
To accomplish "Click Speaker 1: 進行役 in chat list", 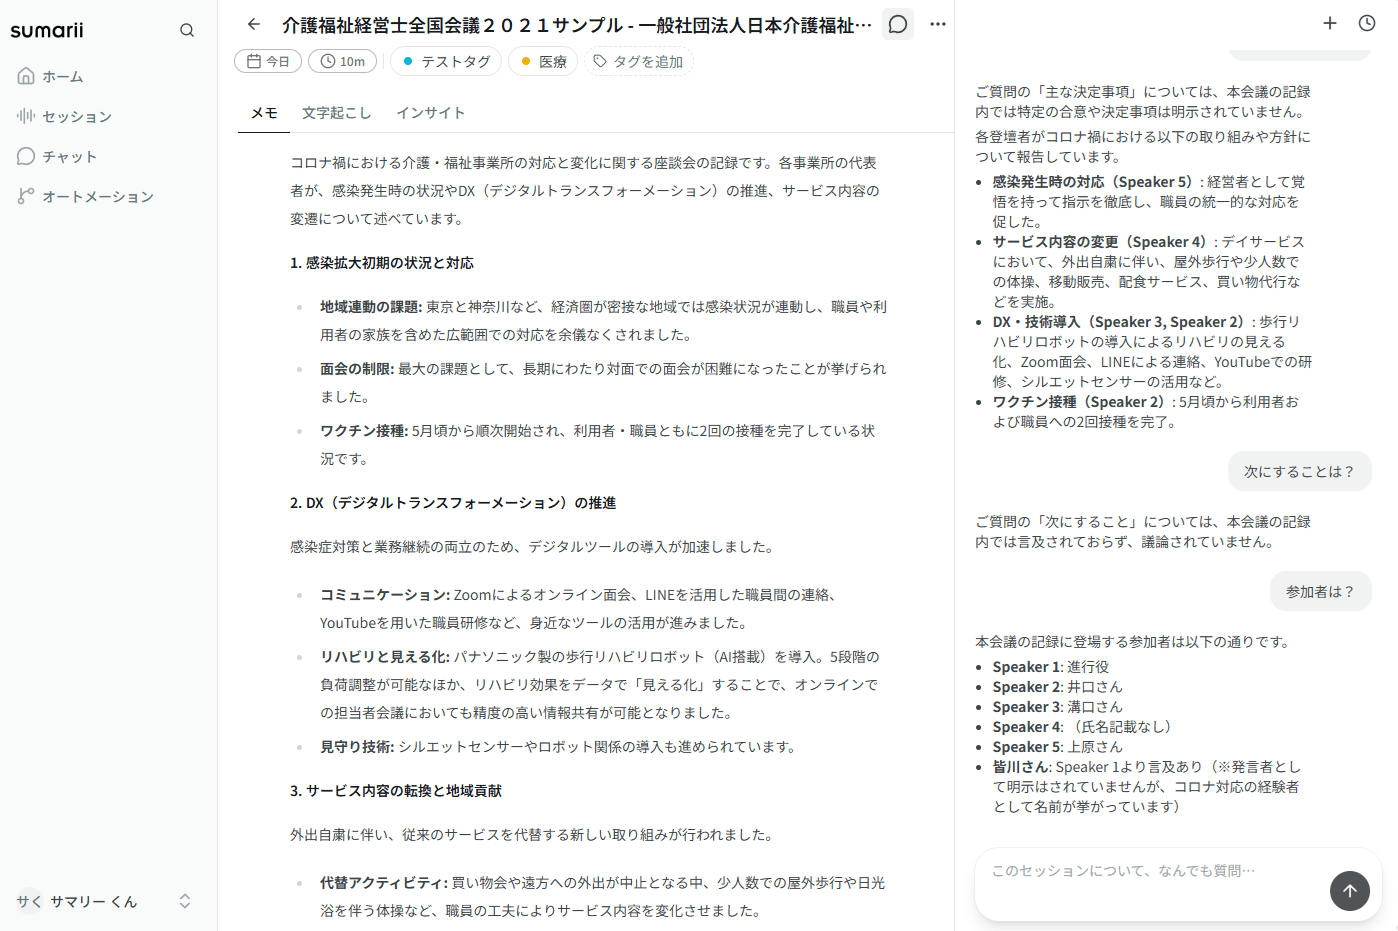I will tap(1051, 667).
